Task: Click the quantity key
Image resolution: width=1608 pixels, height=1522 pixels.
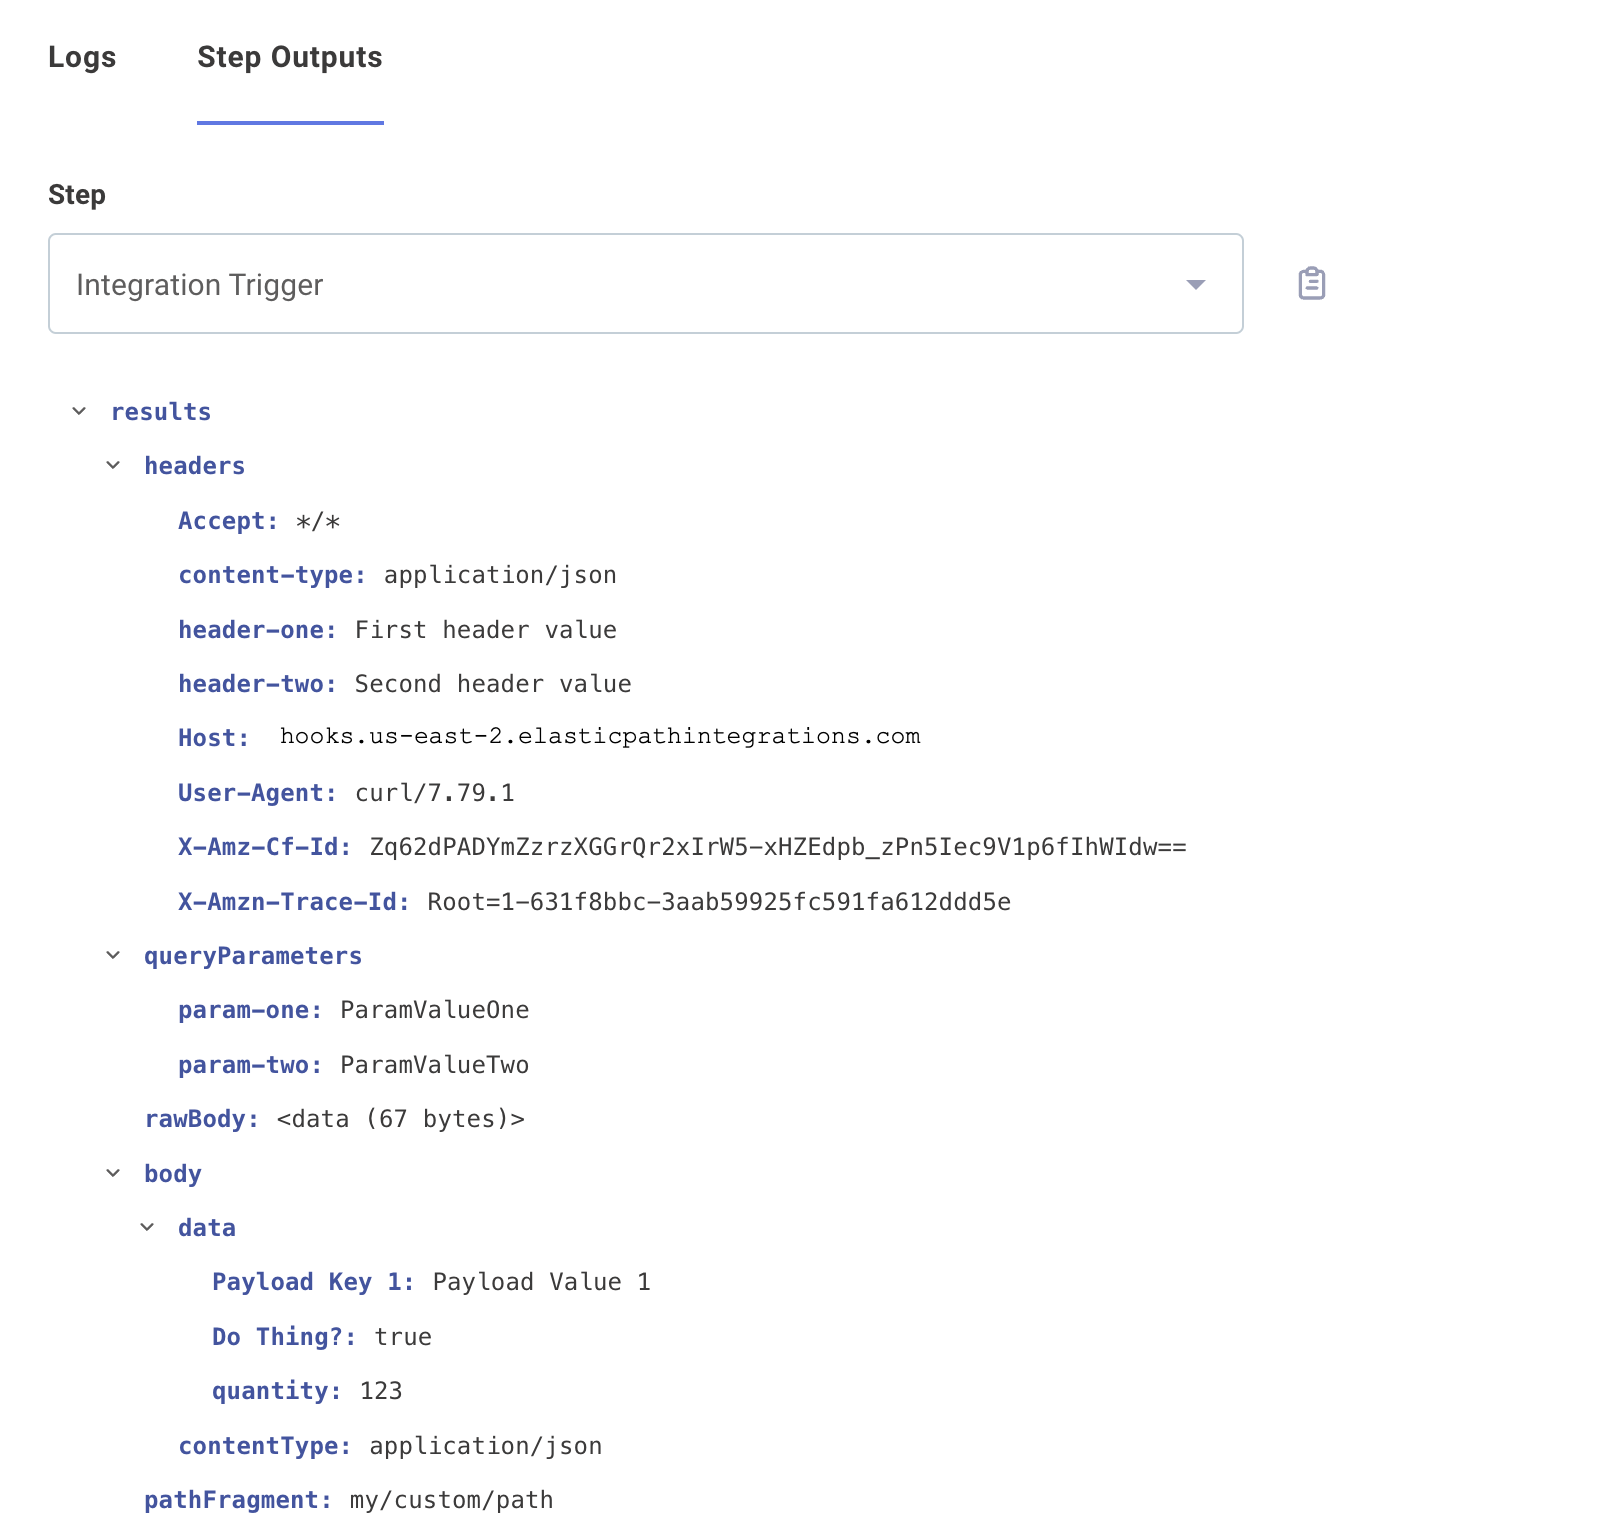Action: (x=277, y=1391)
